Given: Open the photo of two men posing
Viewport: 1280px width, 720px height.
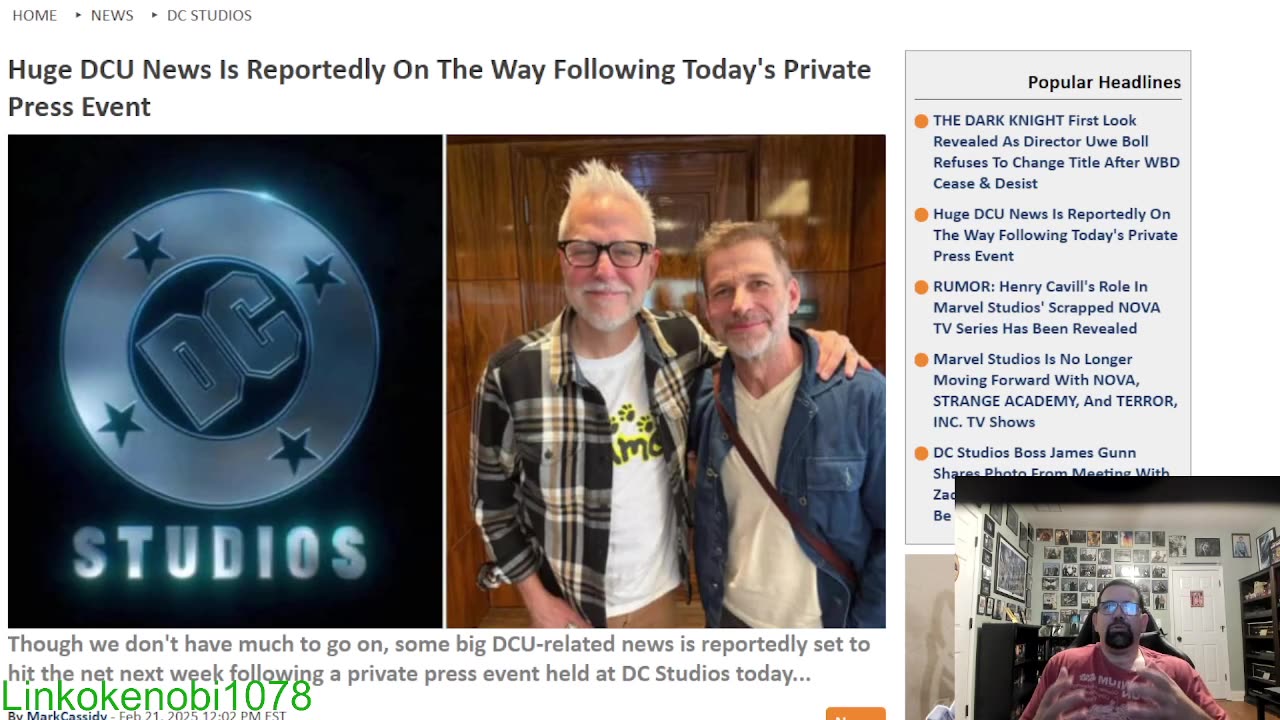Looking at the screenshot, I should click(666, 381).
